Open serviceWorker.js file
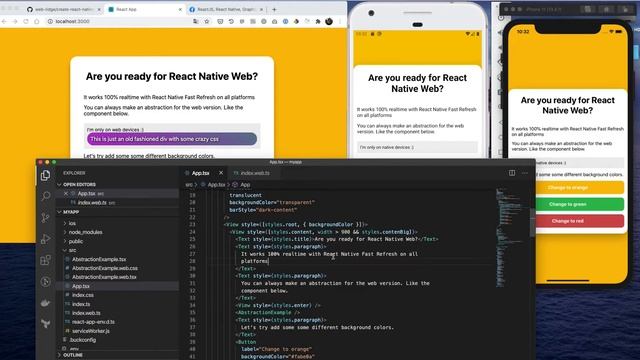 tap(91, 331)
